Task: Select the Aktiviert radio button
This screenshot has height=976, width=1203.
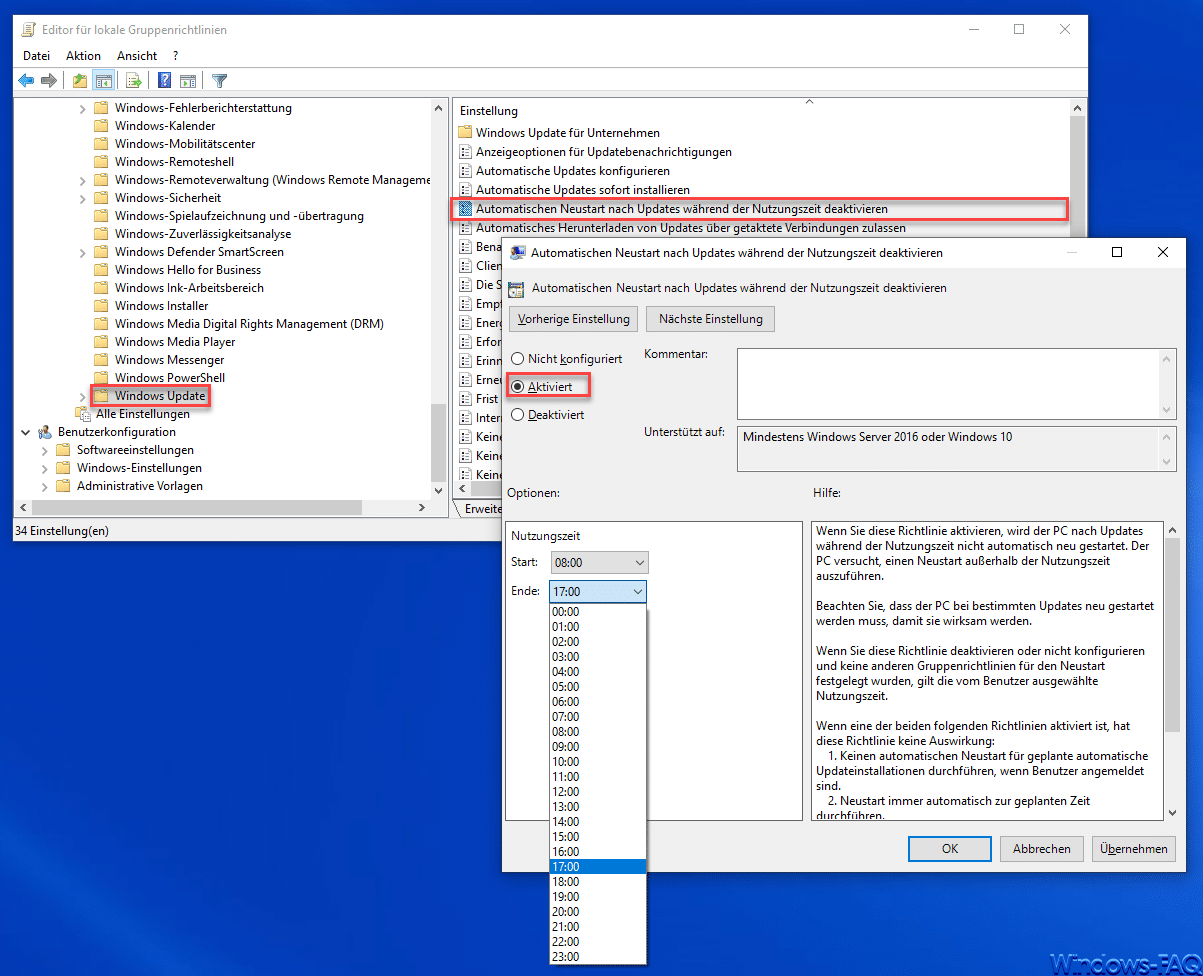Action: (x=517, y=386)
